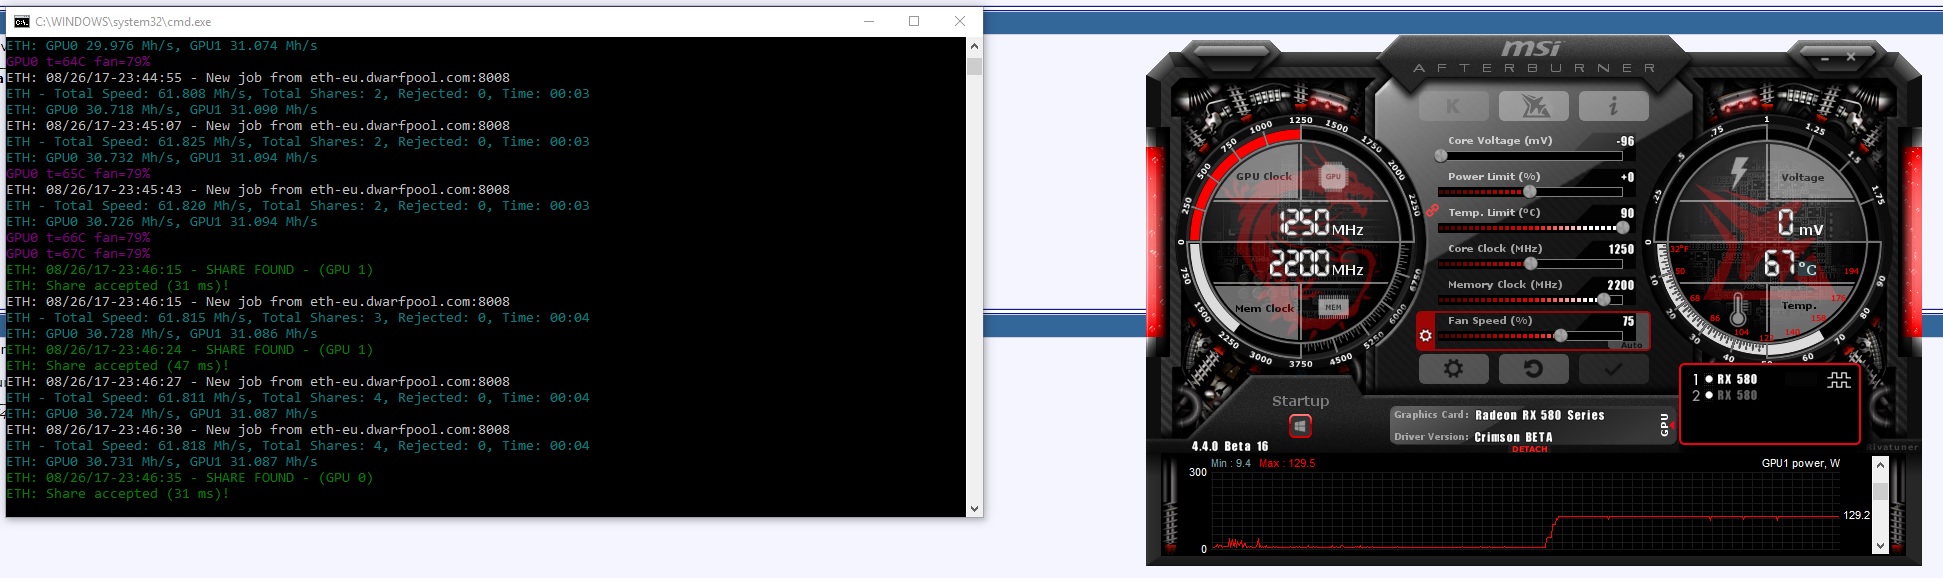Minimize the MSI Afterburner window
The width and height of the screenshot is (1943, 578).
pos(1825,58)
